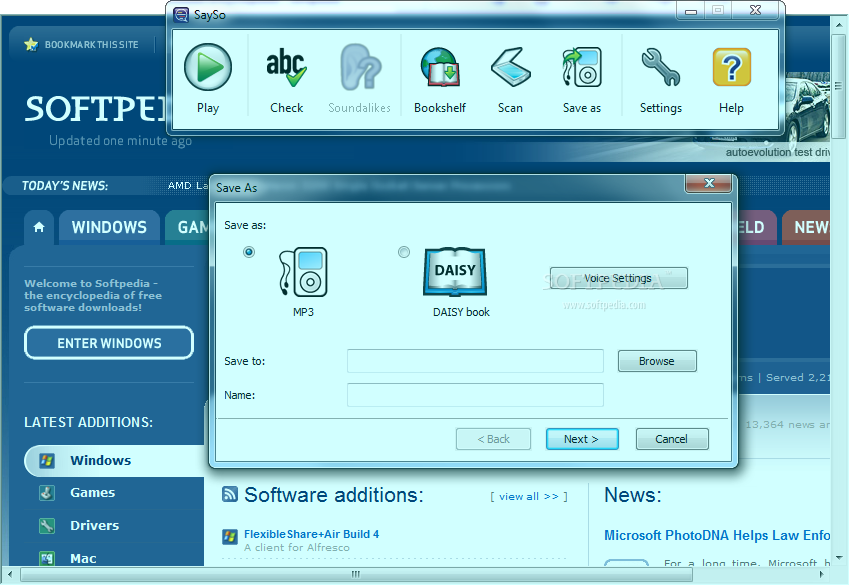
Task: Click the Games joystick icon in sidebar
Action: (47, 493)
